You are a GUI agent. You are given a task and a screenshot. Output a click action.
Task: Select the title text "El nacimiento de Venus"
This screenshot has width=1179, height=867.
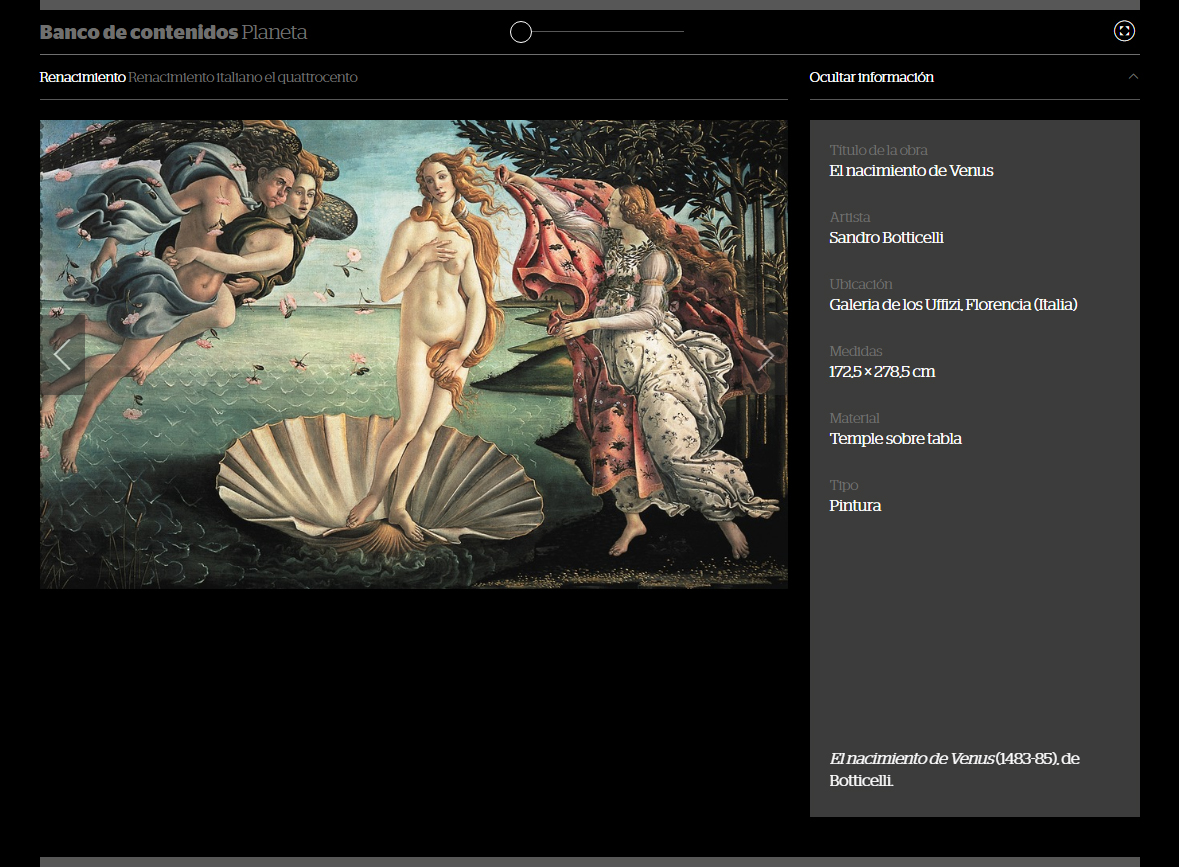[911, 171]
